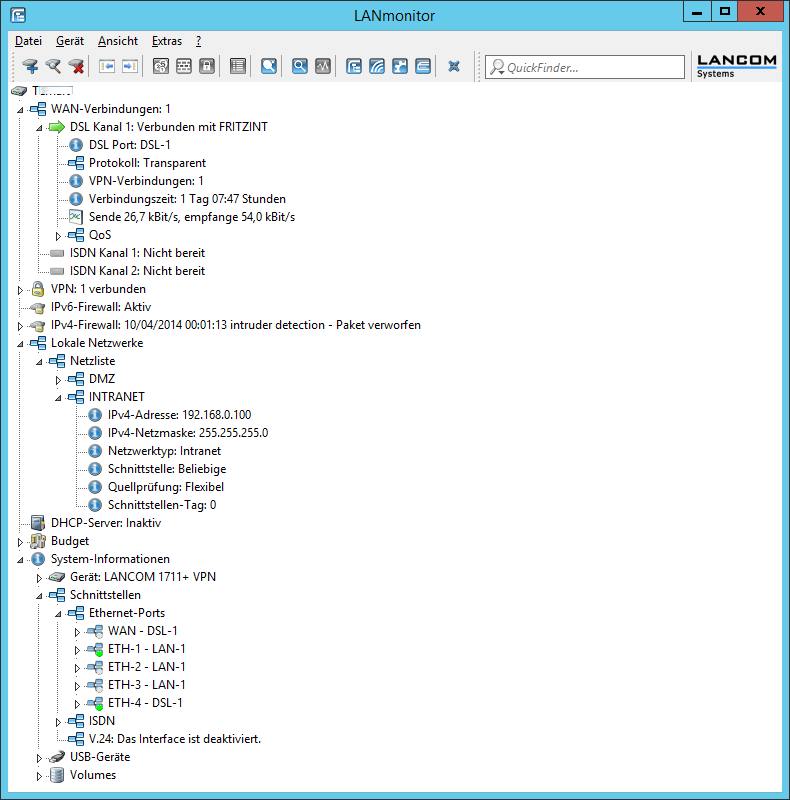
Task: Click the wireless signal toolbar icon
Action: pos(377,67)
